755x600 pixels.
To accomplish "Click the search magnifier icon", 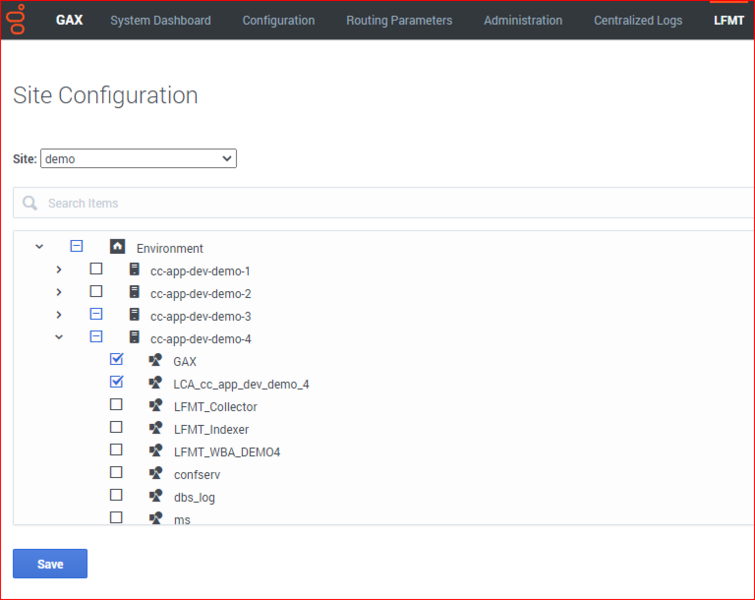I will click(x=30, y=203).
